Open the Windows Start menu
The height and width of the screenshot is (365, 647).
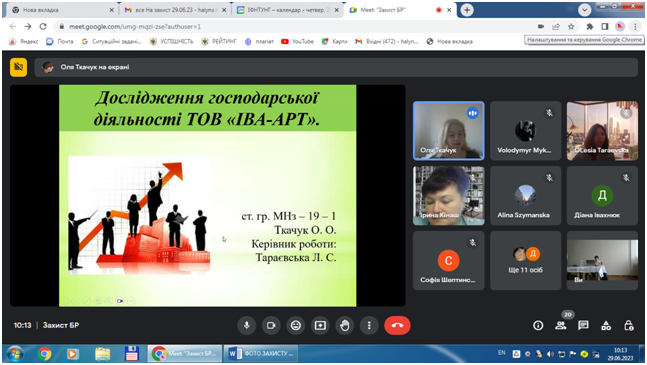[15, 354]
